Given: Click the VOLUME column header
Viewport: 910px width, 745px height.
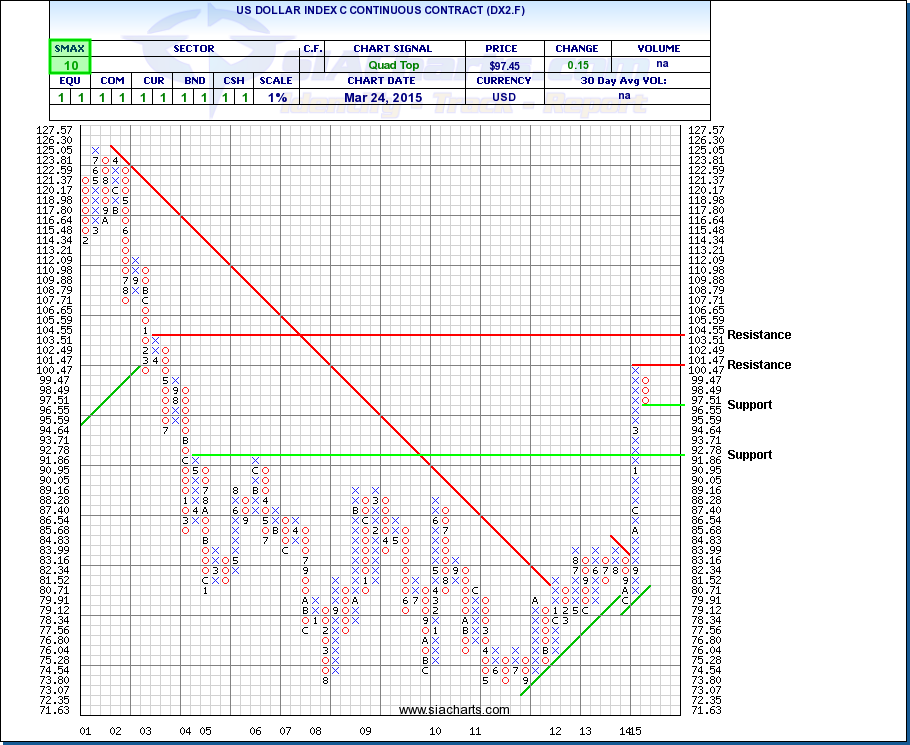Looking at the screenshot, I should pos(658,48).
